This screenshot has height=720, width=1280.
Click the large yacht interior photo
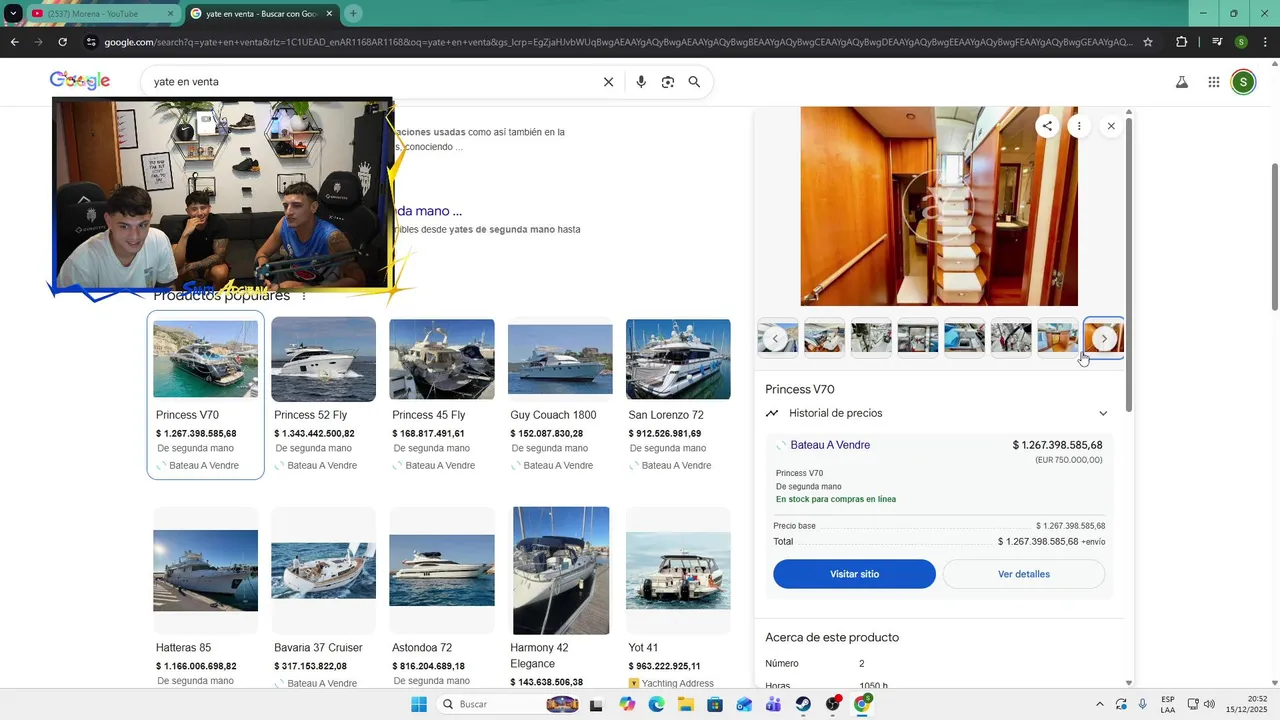point(939,206)
